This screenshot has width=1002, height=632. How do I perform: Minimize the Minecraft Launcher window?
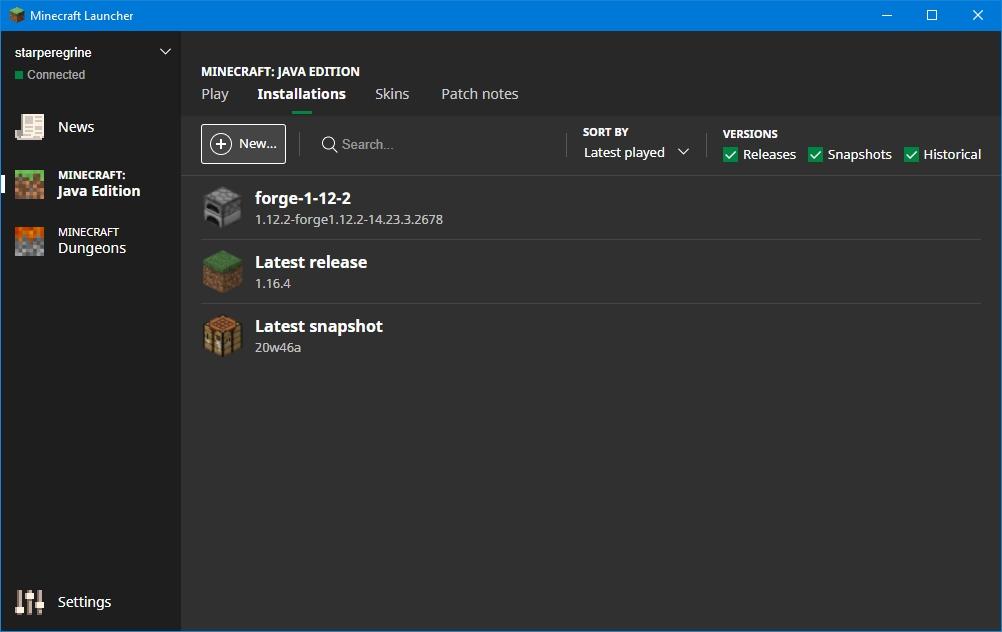(x=886, y=15)
